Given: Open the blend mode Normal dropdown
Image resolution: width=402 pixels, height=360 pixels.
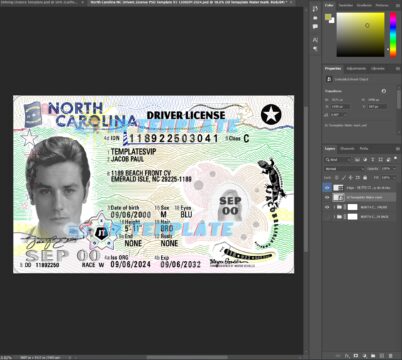Looking at the screenshot, I should coord(344,169).
